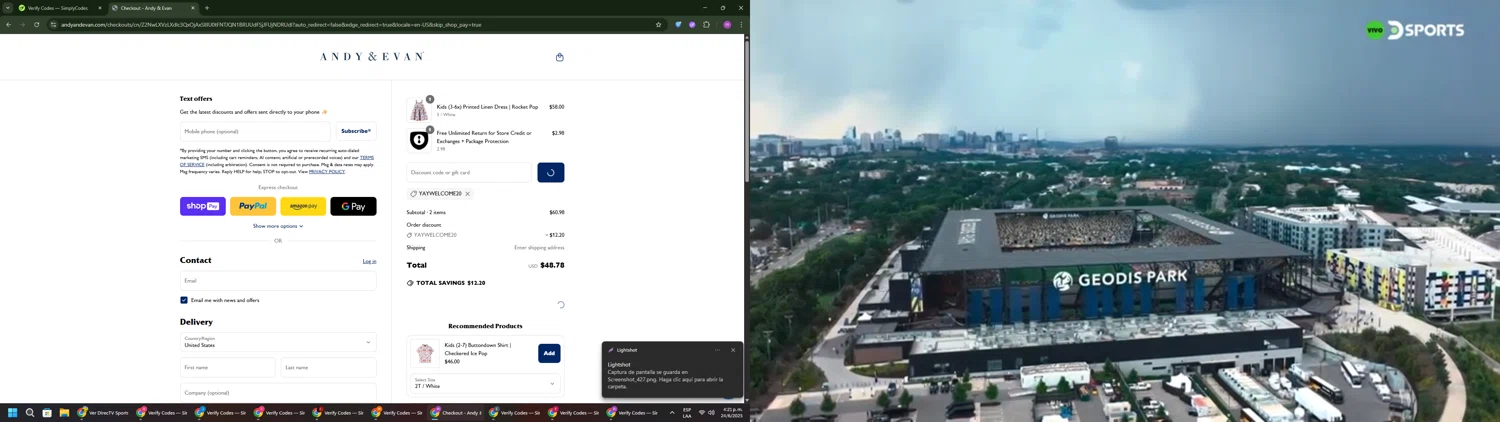The height and width of the screenshot is (422, 1500).
Task: Close the Checkout - Andy & Evan tab
Action: point(193,8)
